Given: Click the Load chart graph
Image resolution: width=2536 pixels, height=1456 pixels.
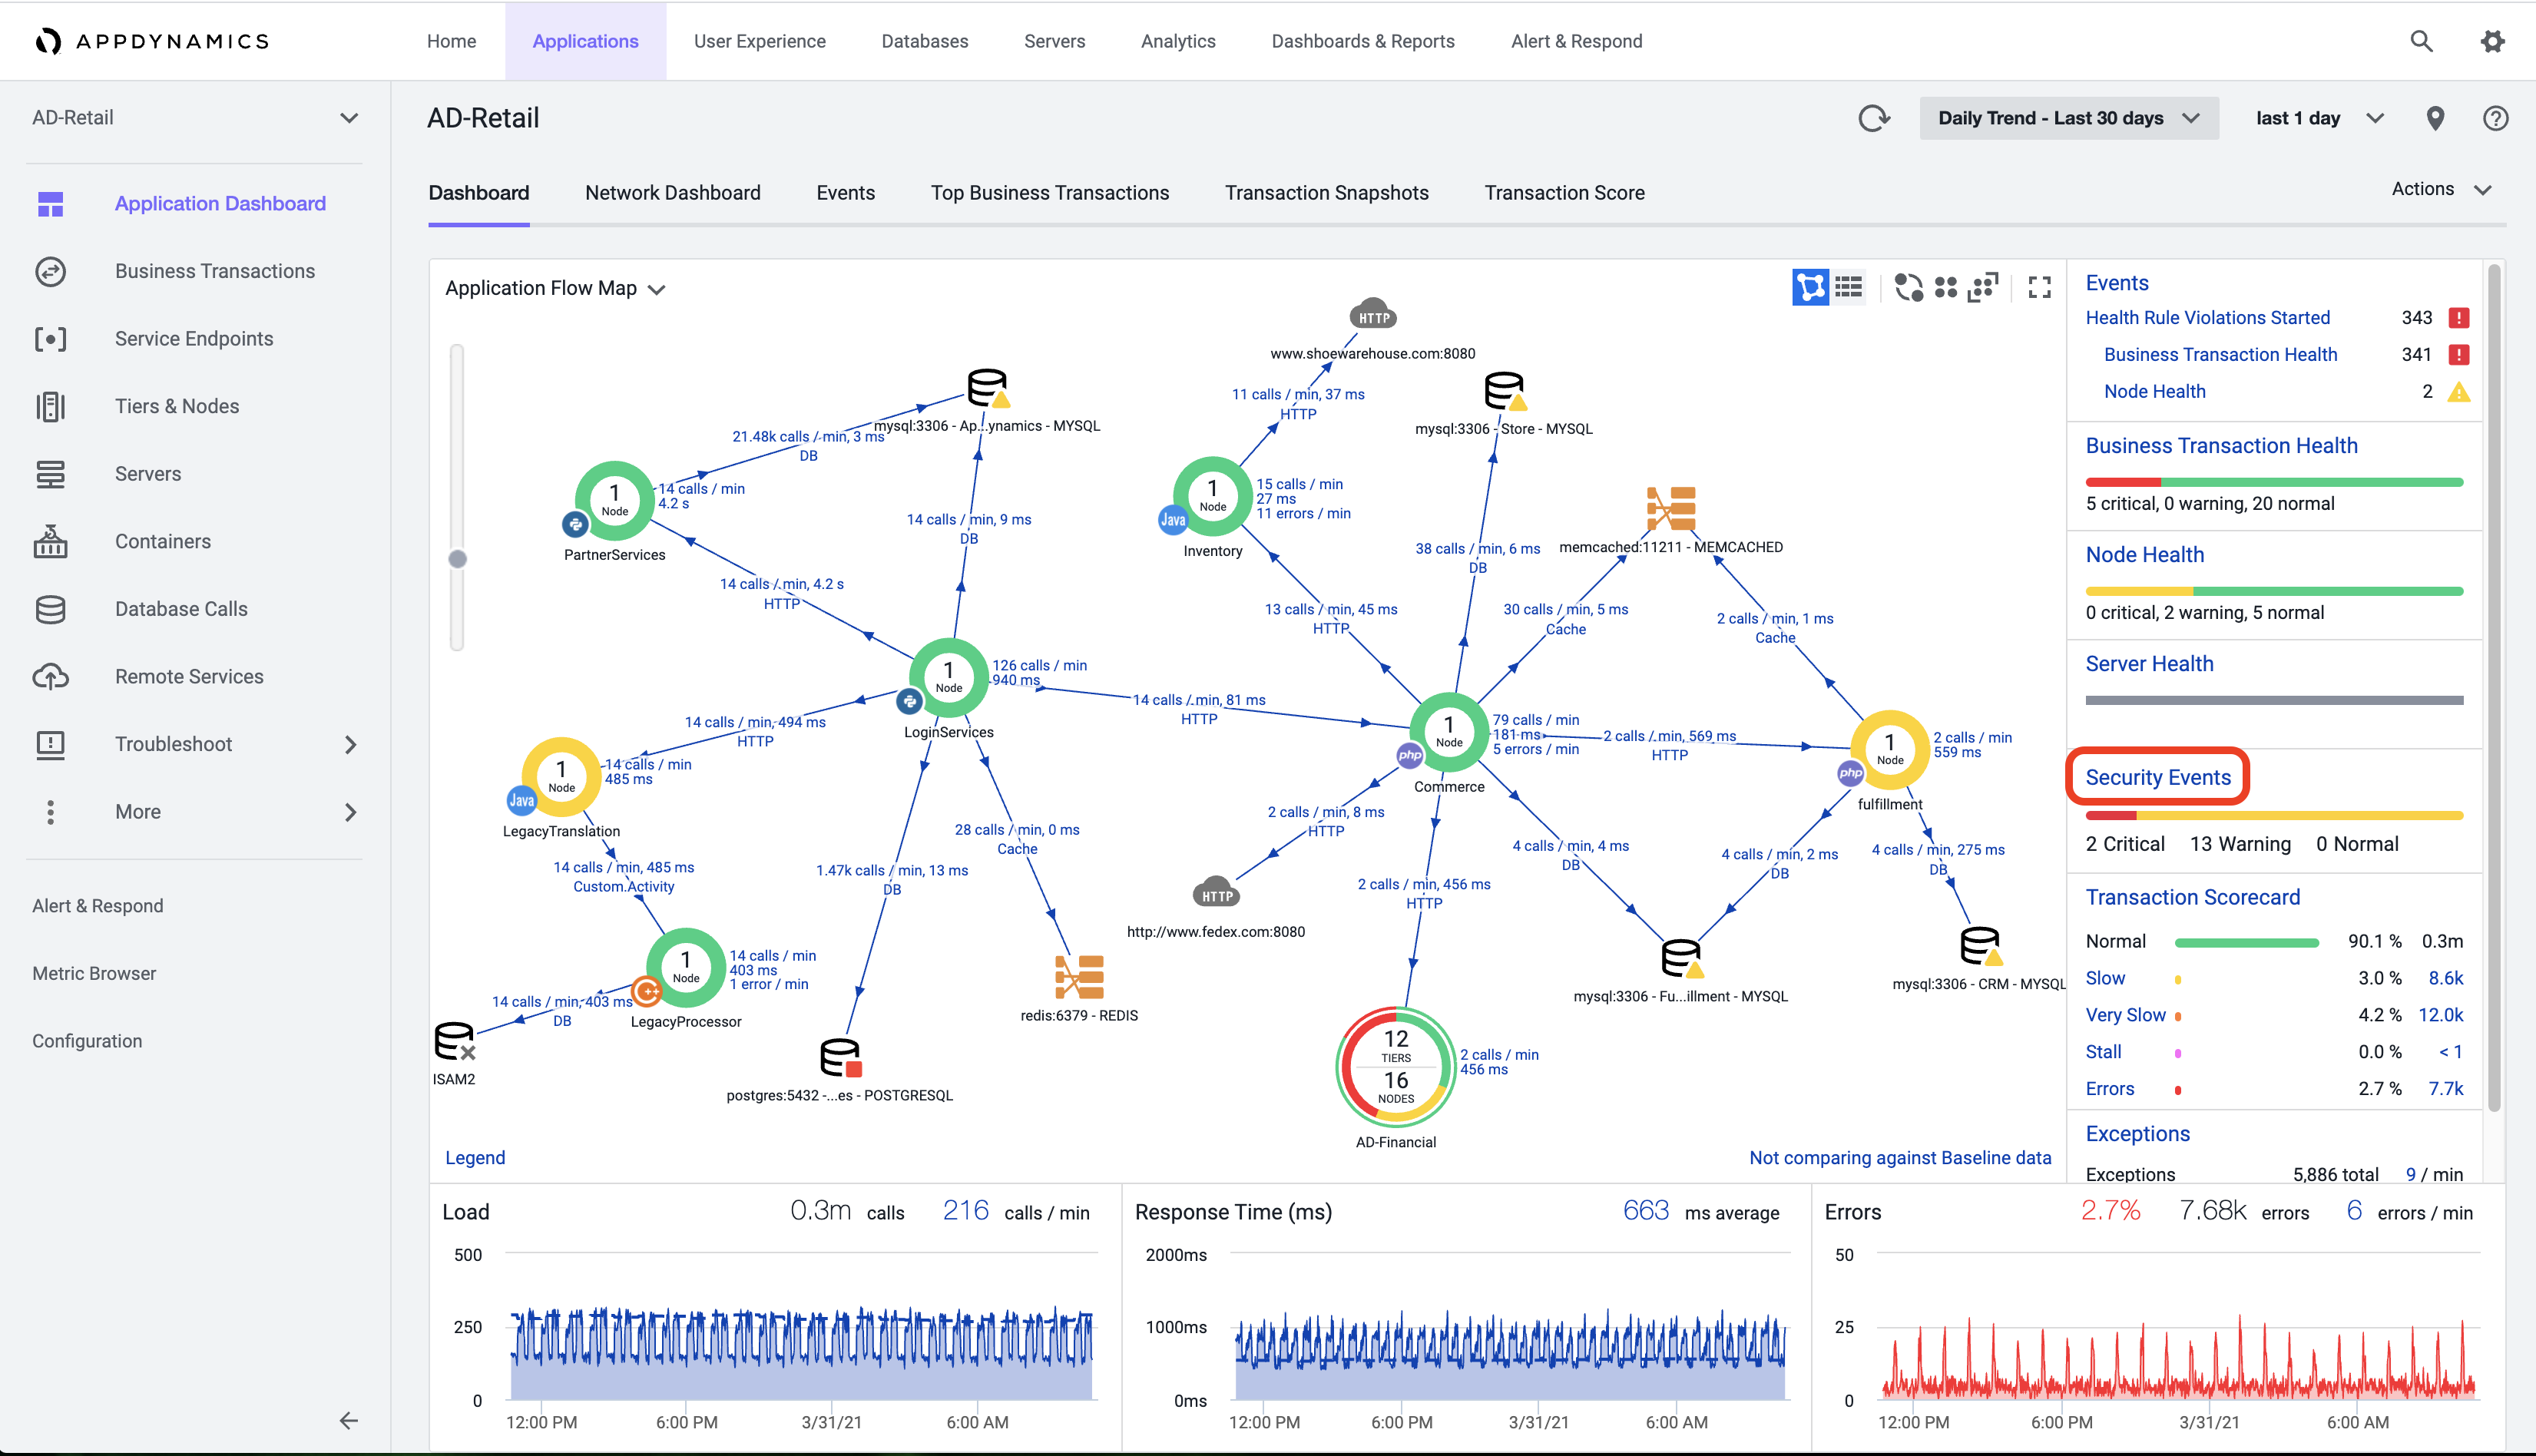Looking at the screenshot, I should pos(800,1327).
